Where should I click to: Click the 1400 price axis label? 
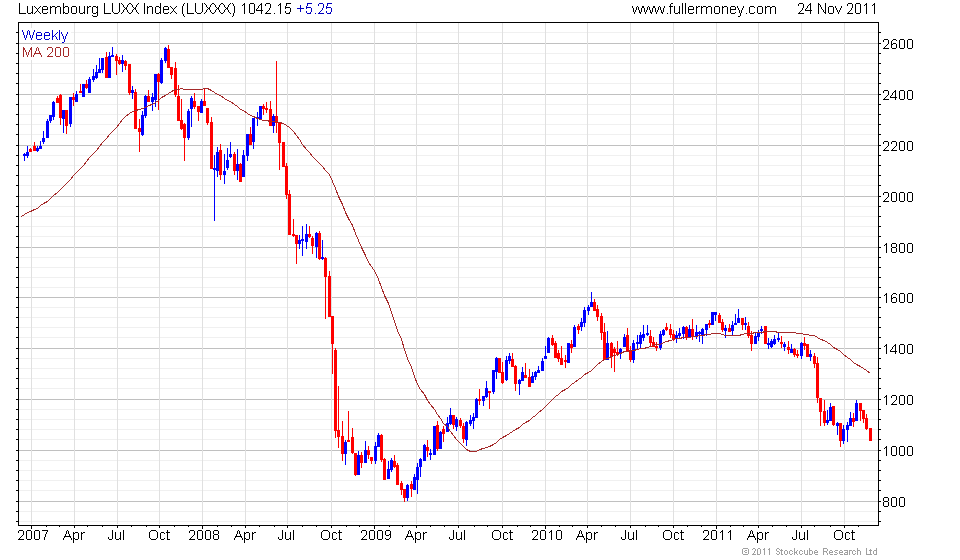[898, 349]
